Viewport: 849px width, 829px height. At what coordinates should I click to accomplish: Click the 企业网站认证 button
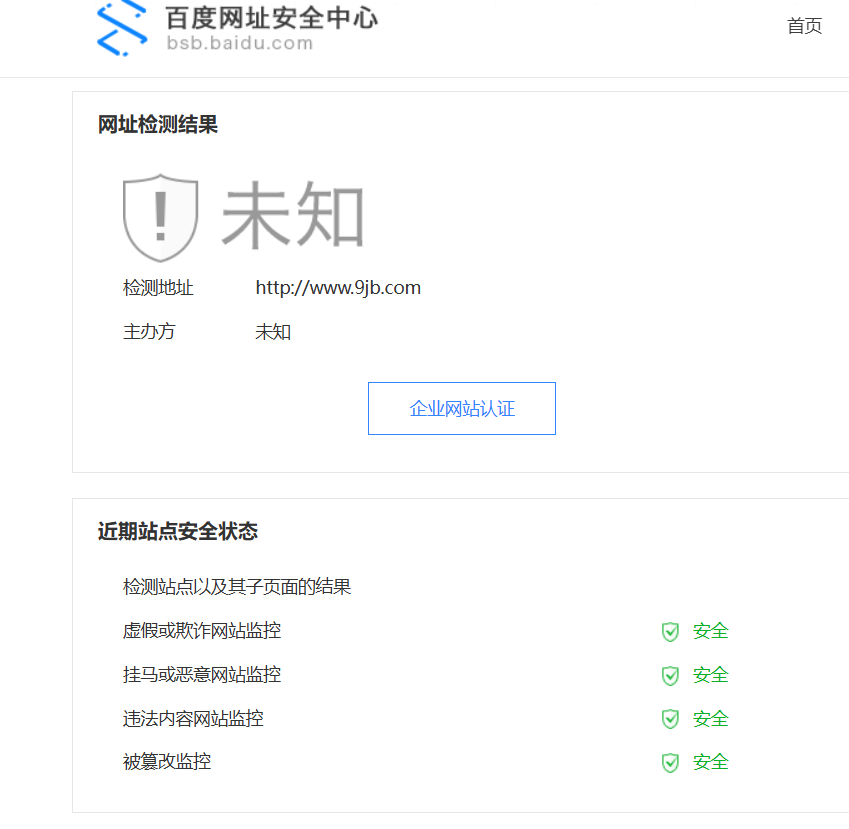point(461,408)
